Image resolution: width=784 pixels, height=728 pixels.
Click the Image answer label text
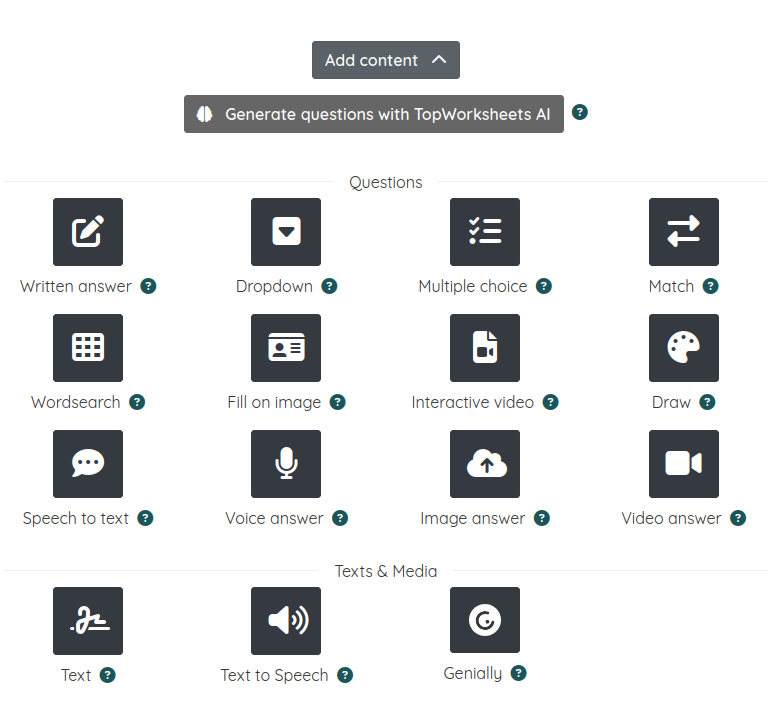pos(473,518)
